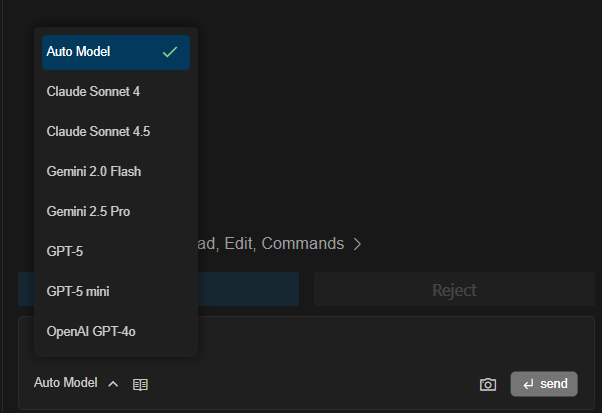Open the book icon next to model selector
Screen dimensions: 602x413
[140, 384]
